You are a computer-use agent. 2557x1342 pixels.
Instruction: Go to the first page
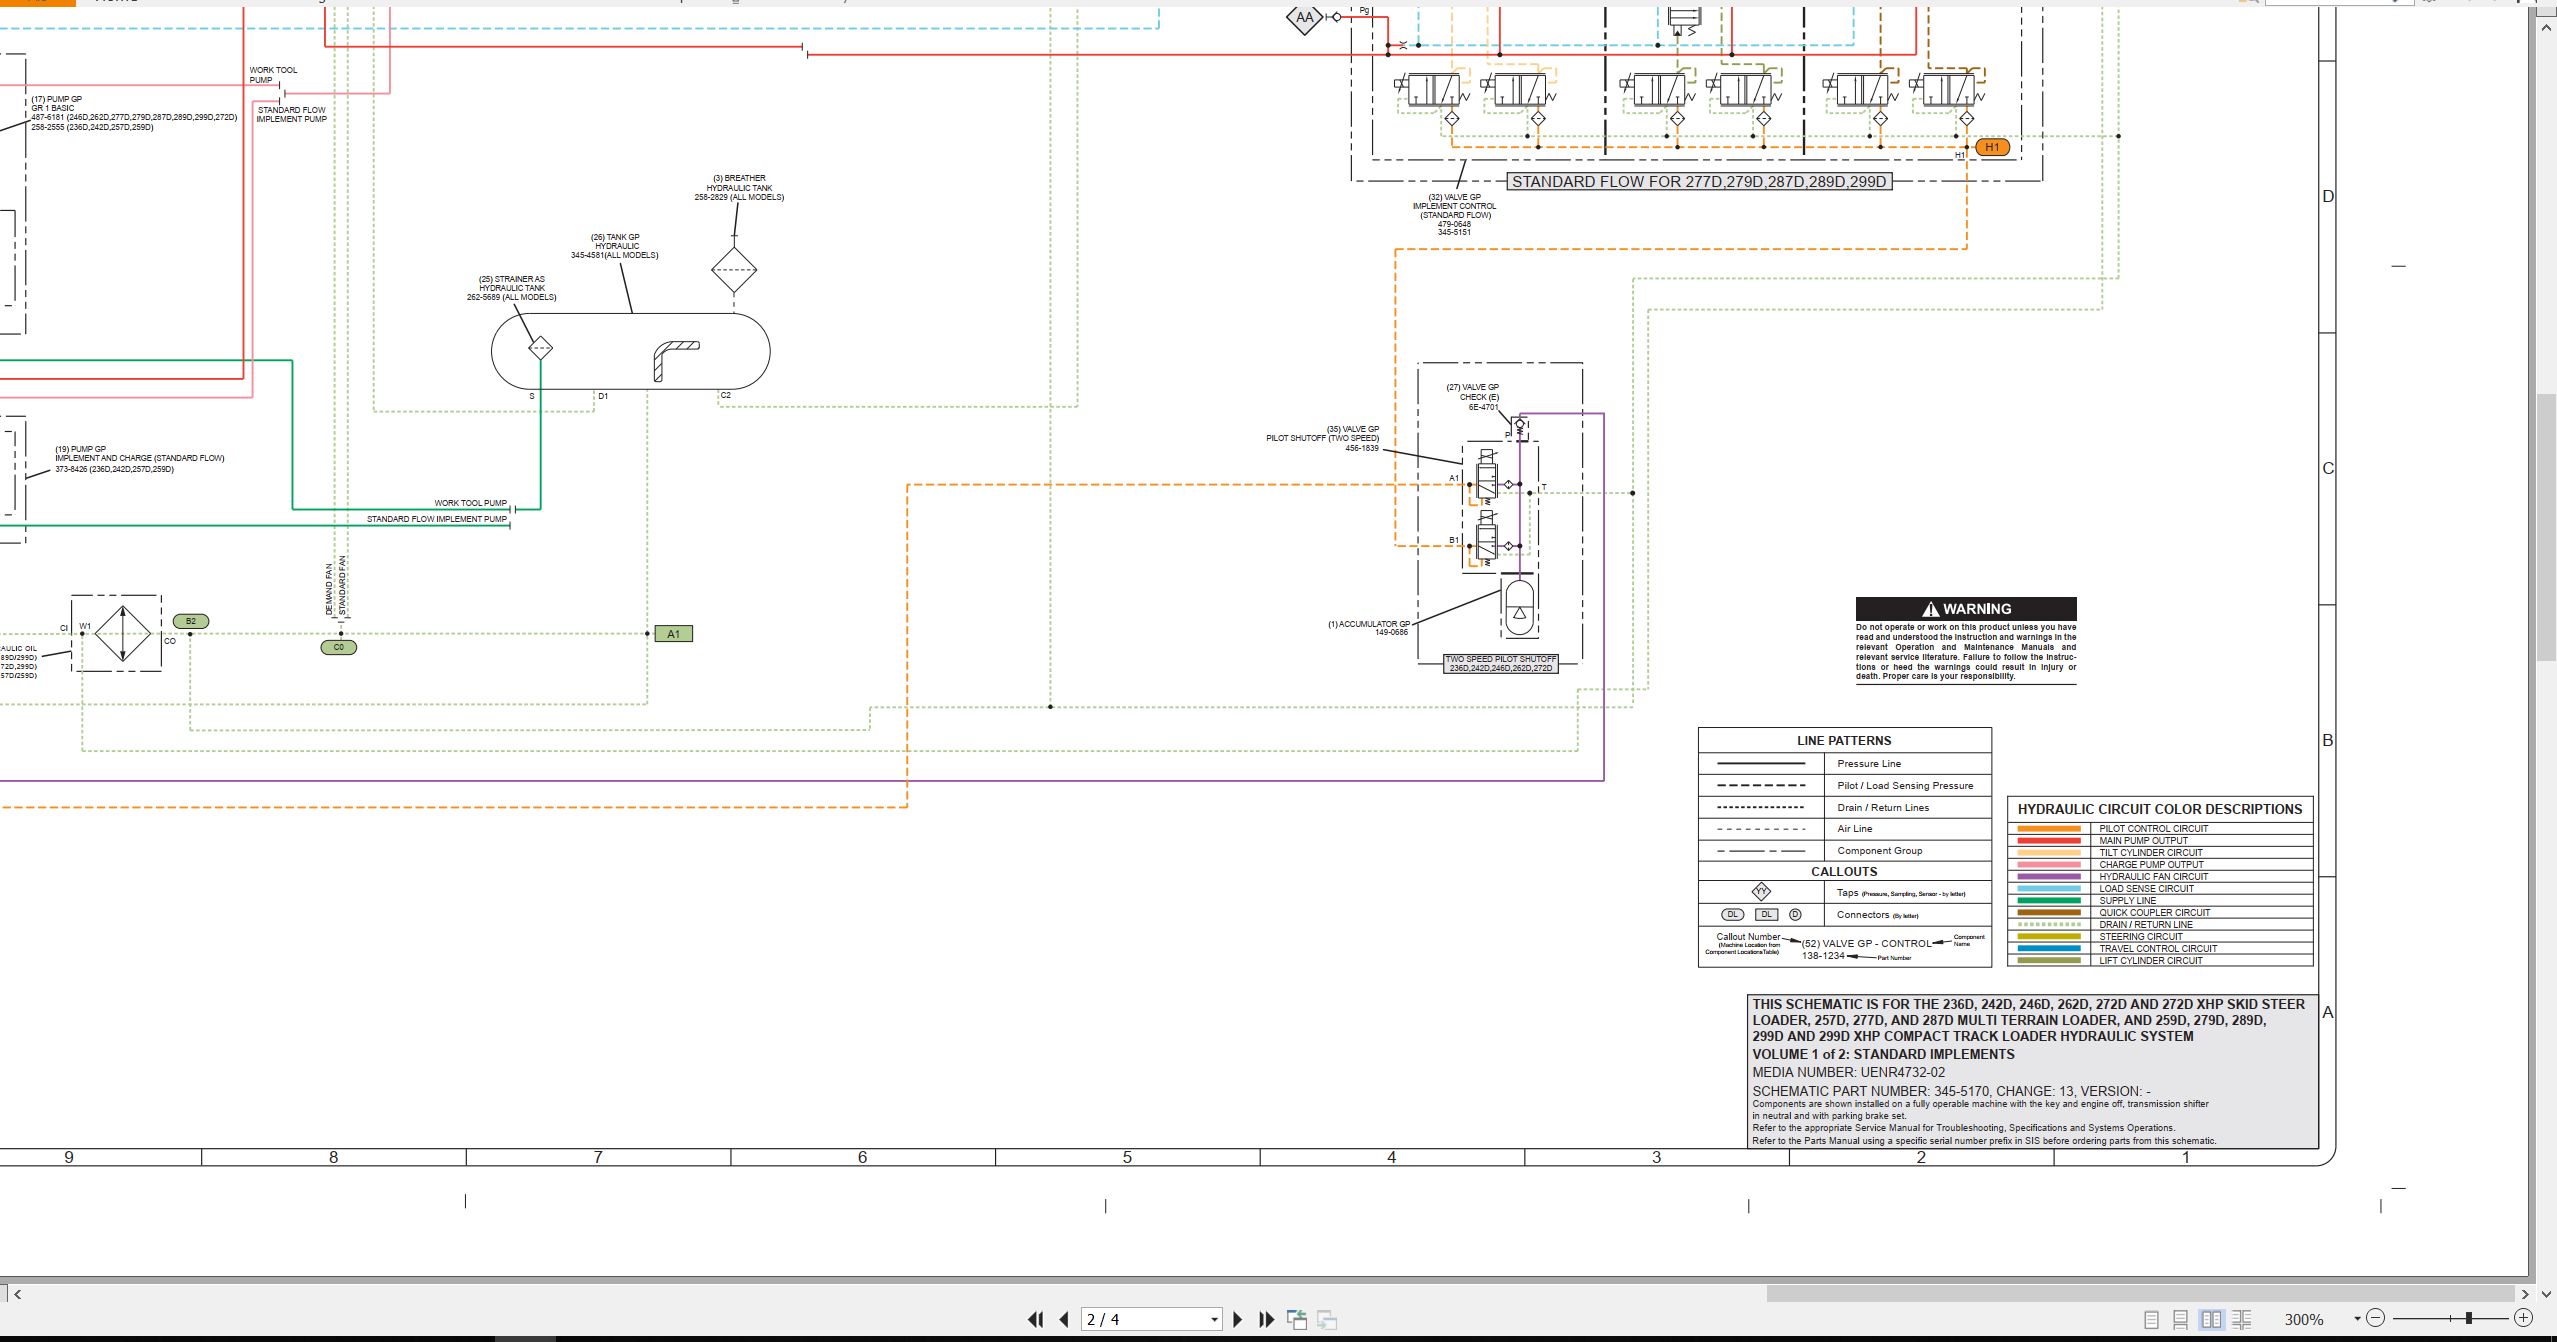(x=1035, y=1319)
